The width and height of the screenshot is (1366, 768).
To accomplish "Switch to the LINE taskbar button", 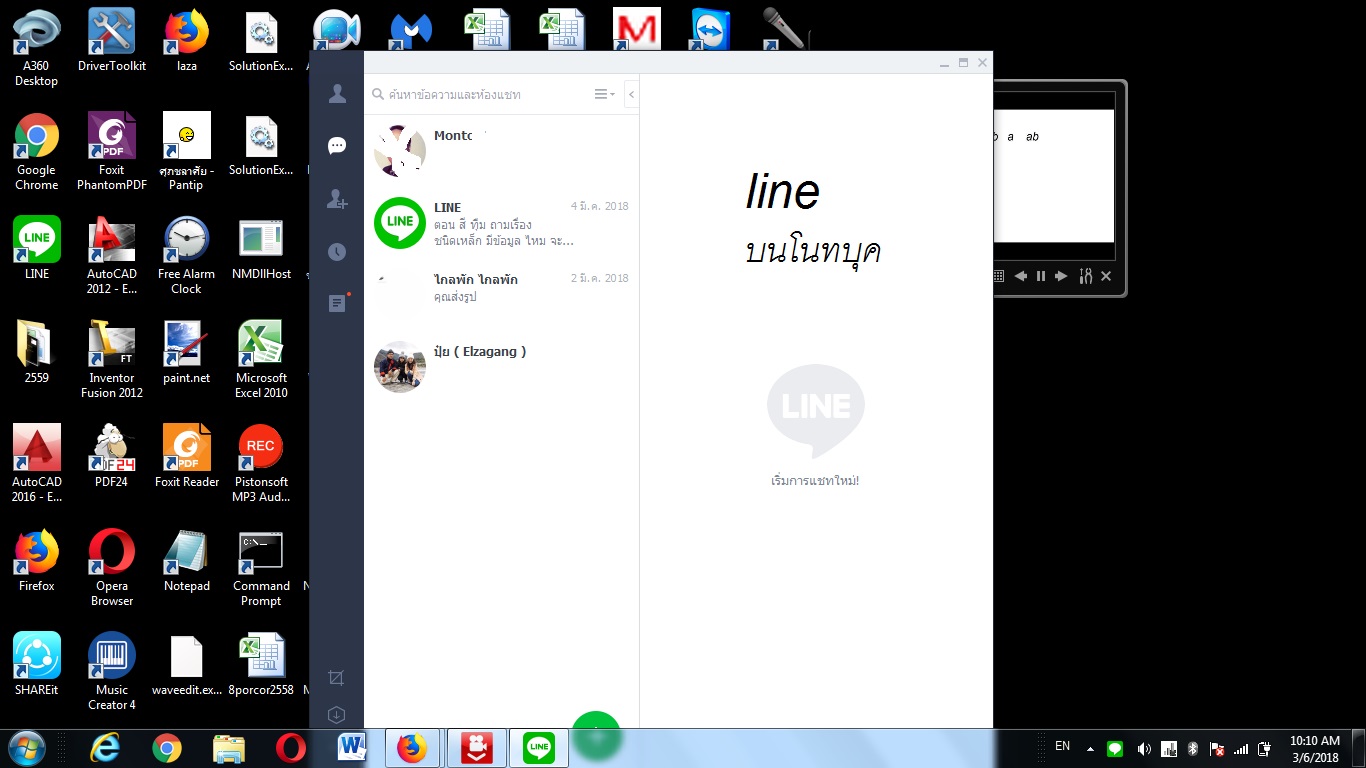I will coord(539,748).
